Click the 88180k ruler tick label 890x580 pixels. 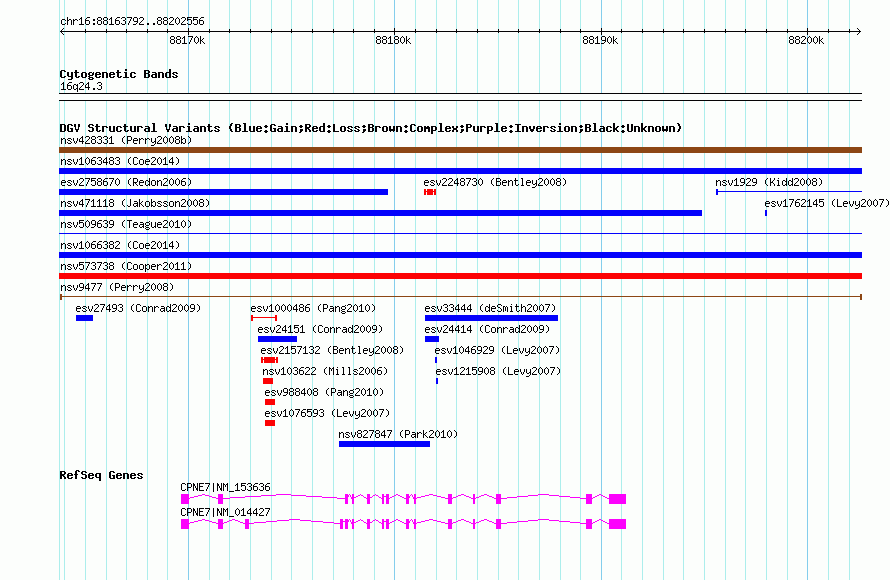click(393, 40)
